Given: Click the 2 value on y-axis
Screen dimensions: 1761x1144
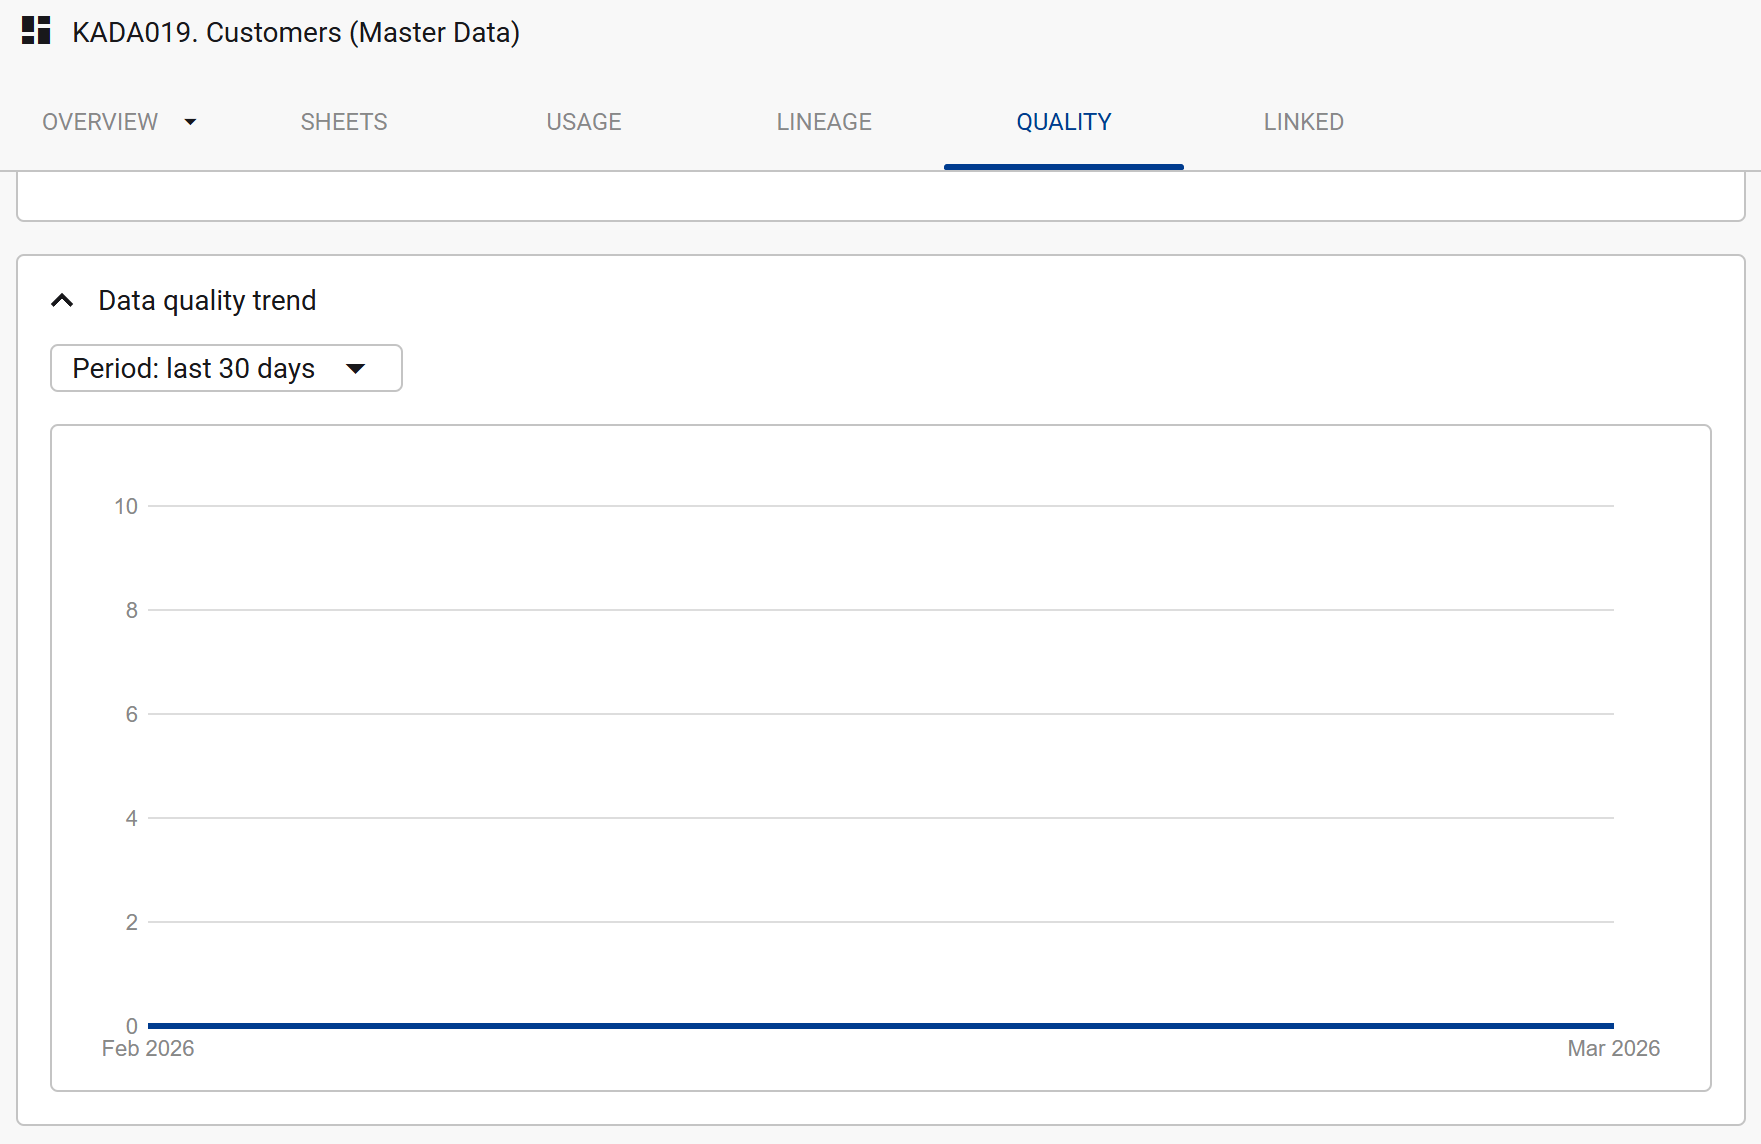Looking at the screenshot, I should 131,922.
